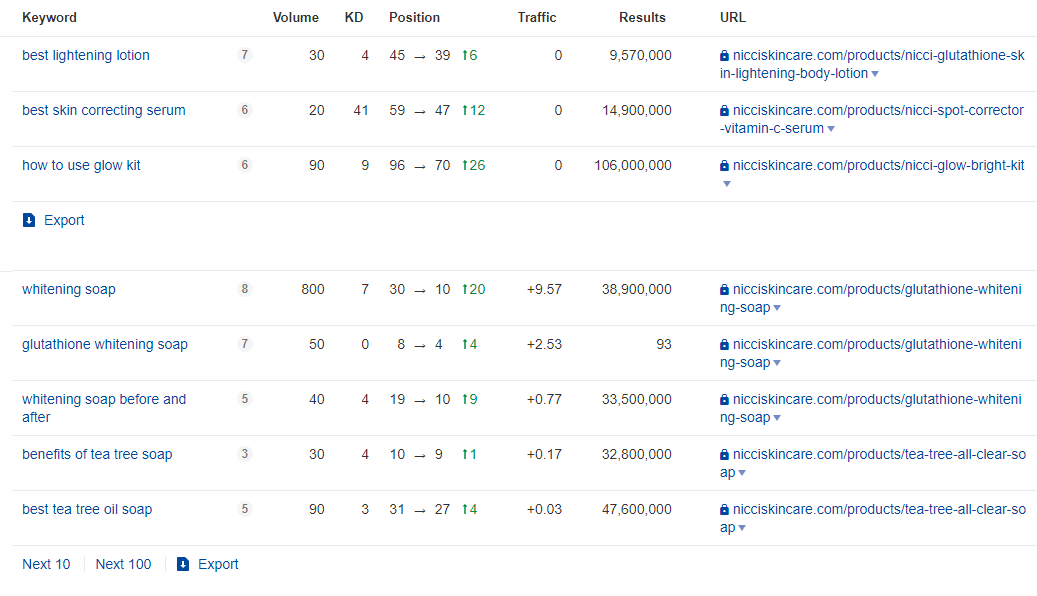Expand URL dropdown for nicci-glow-bright-kit
1037x596 pixels.
727,184
